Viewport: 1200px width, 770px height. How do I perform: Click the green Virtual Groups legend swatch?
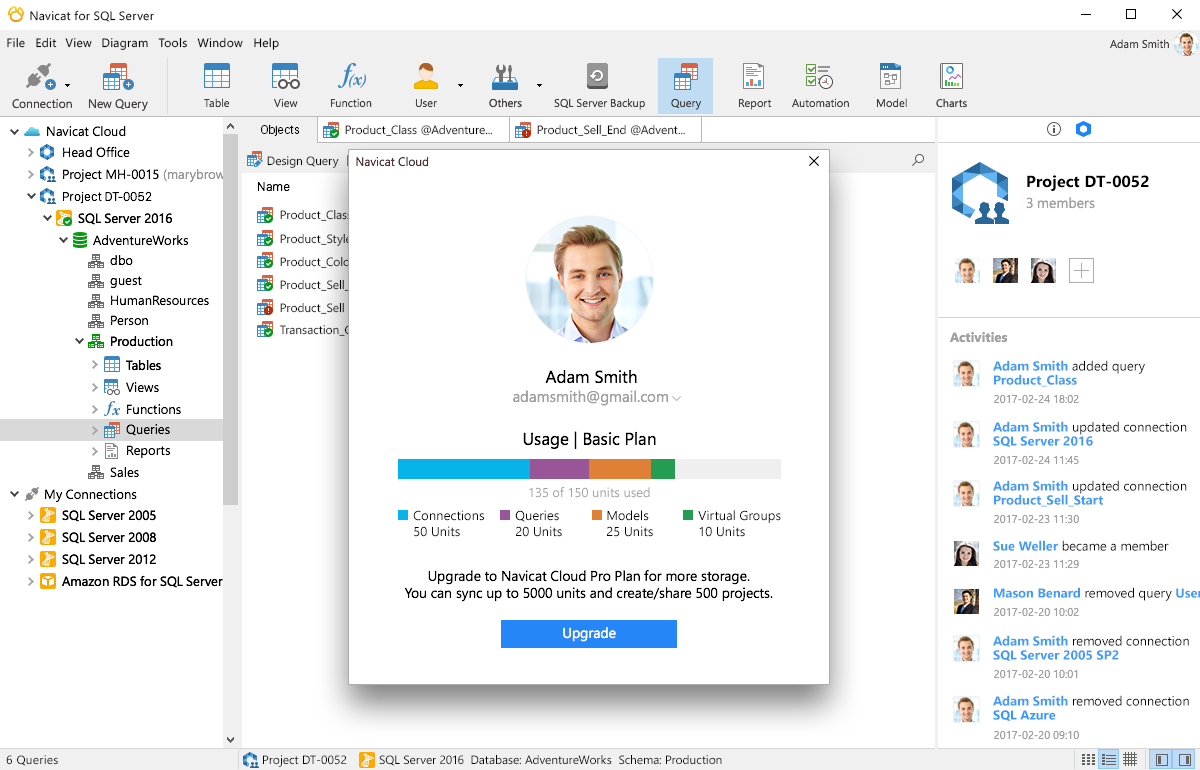click(x=688, y=516)
